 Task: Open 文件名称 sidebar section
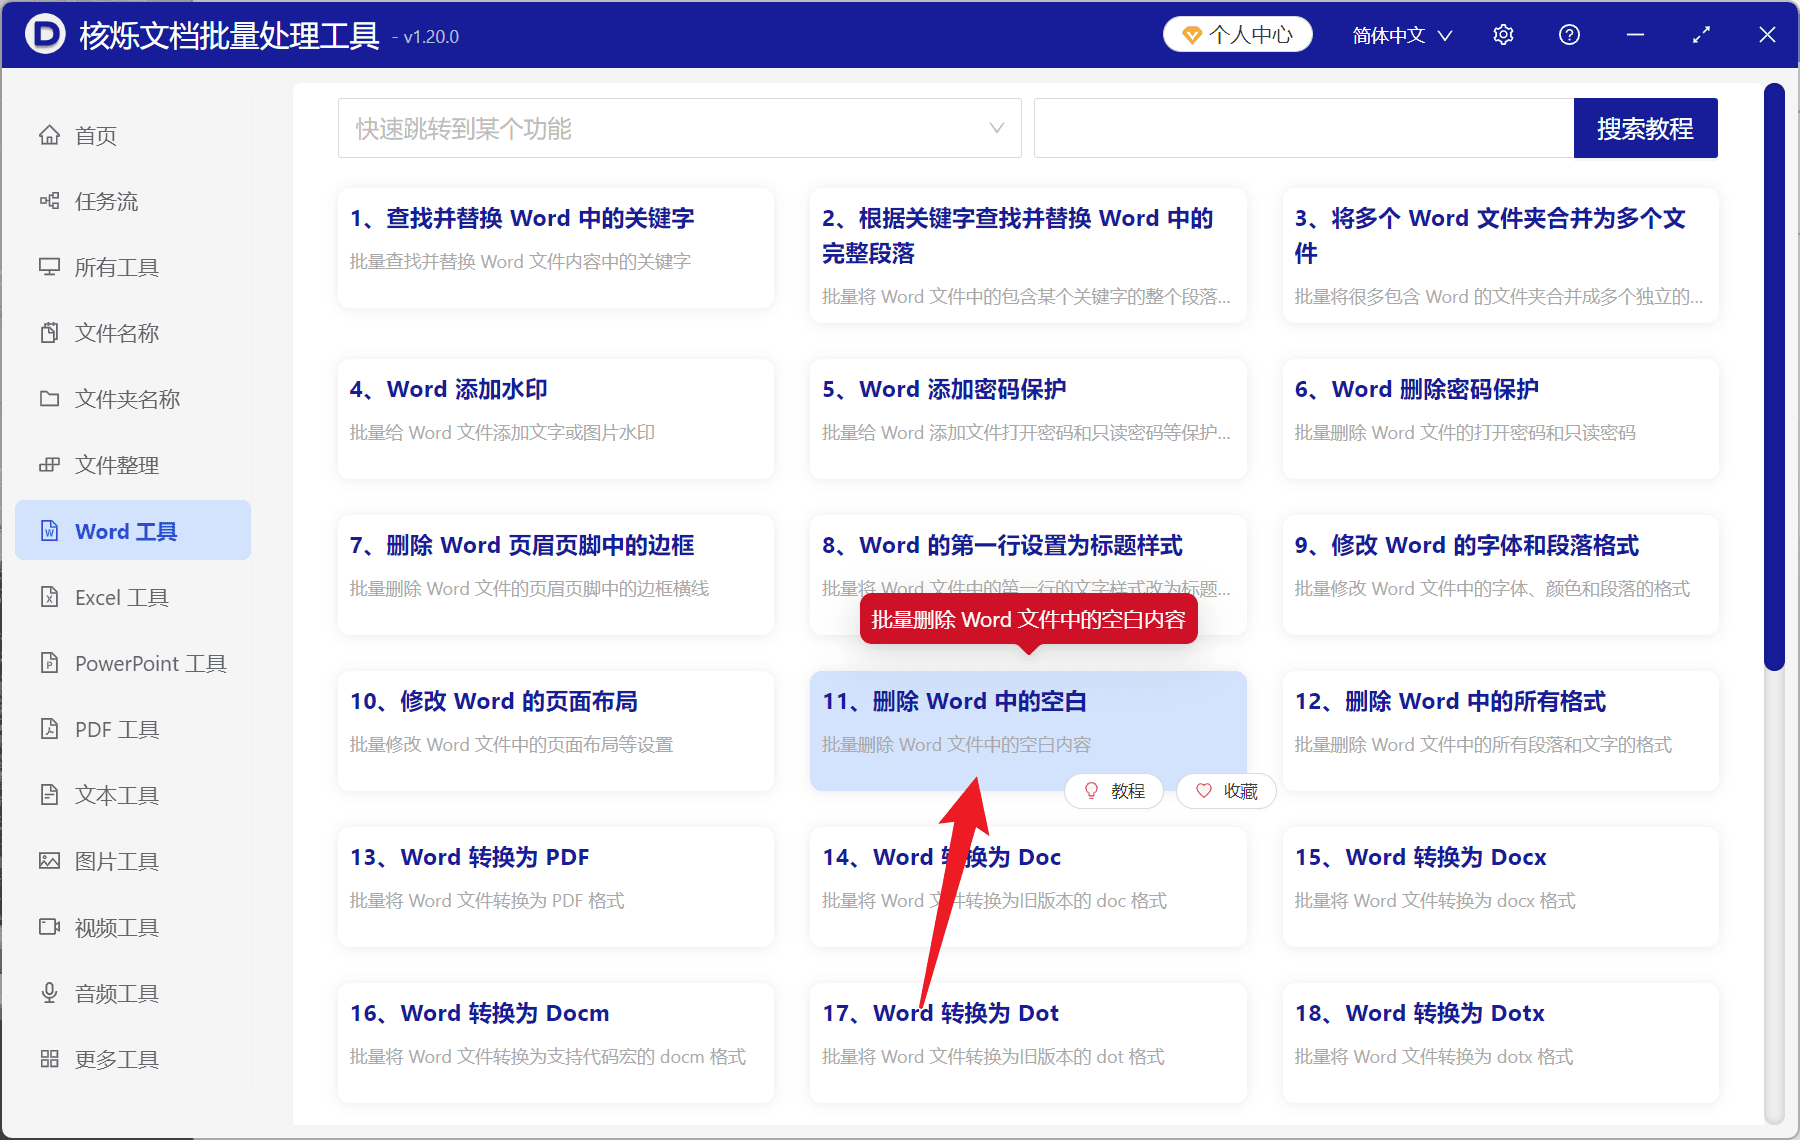click(x=133, y=333)
